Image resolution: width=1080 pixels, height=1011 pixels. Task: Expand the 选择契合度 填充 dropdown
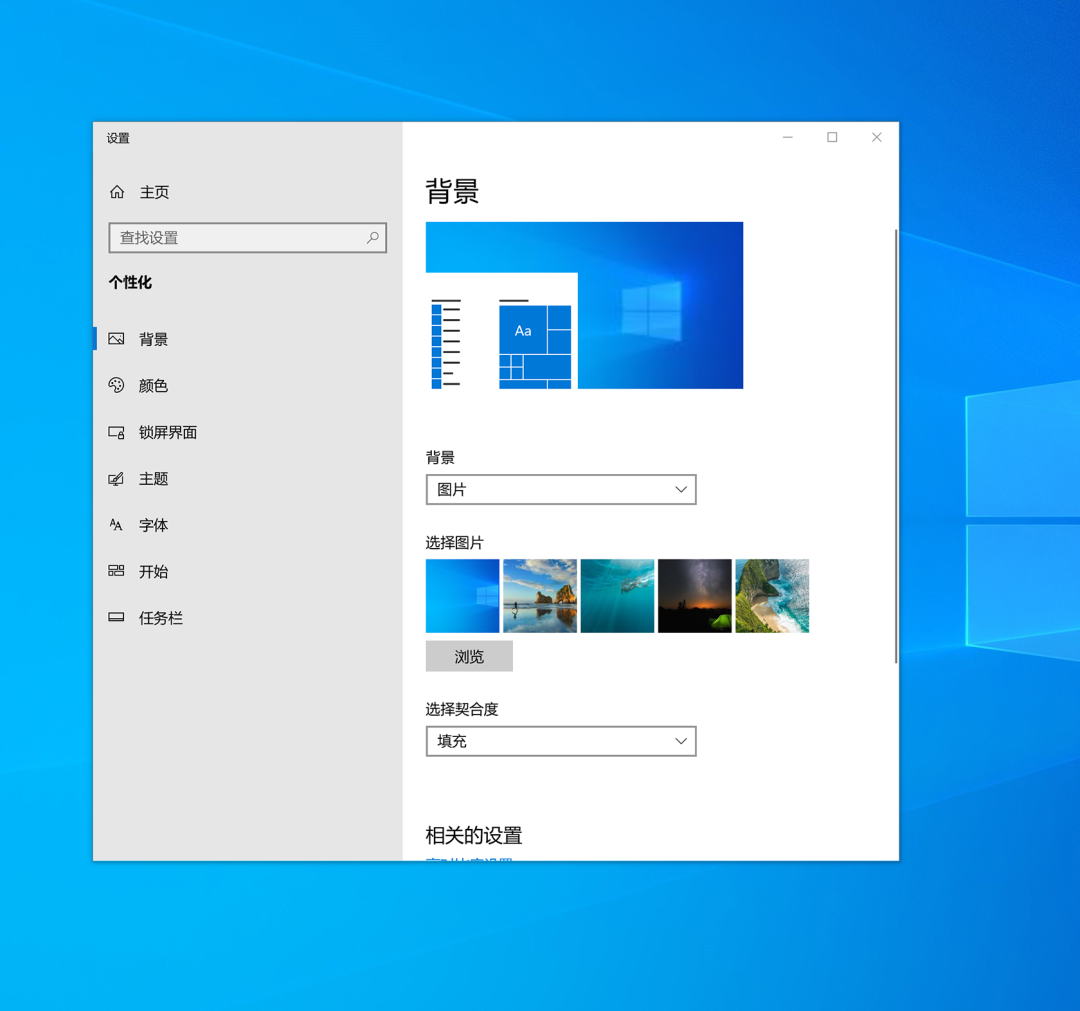561,741
